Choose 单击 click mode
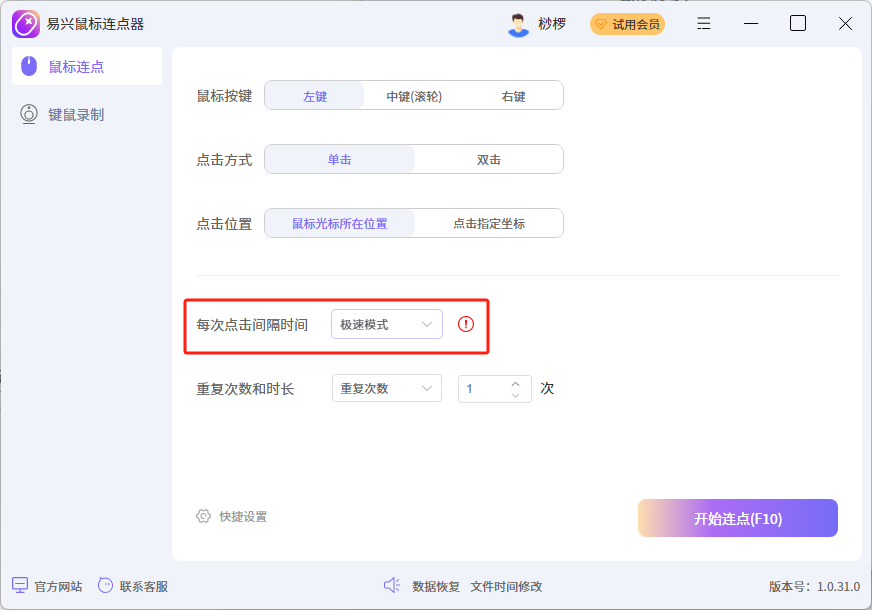 tap(340, 160)
